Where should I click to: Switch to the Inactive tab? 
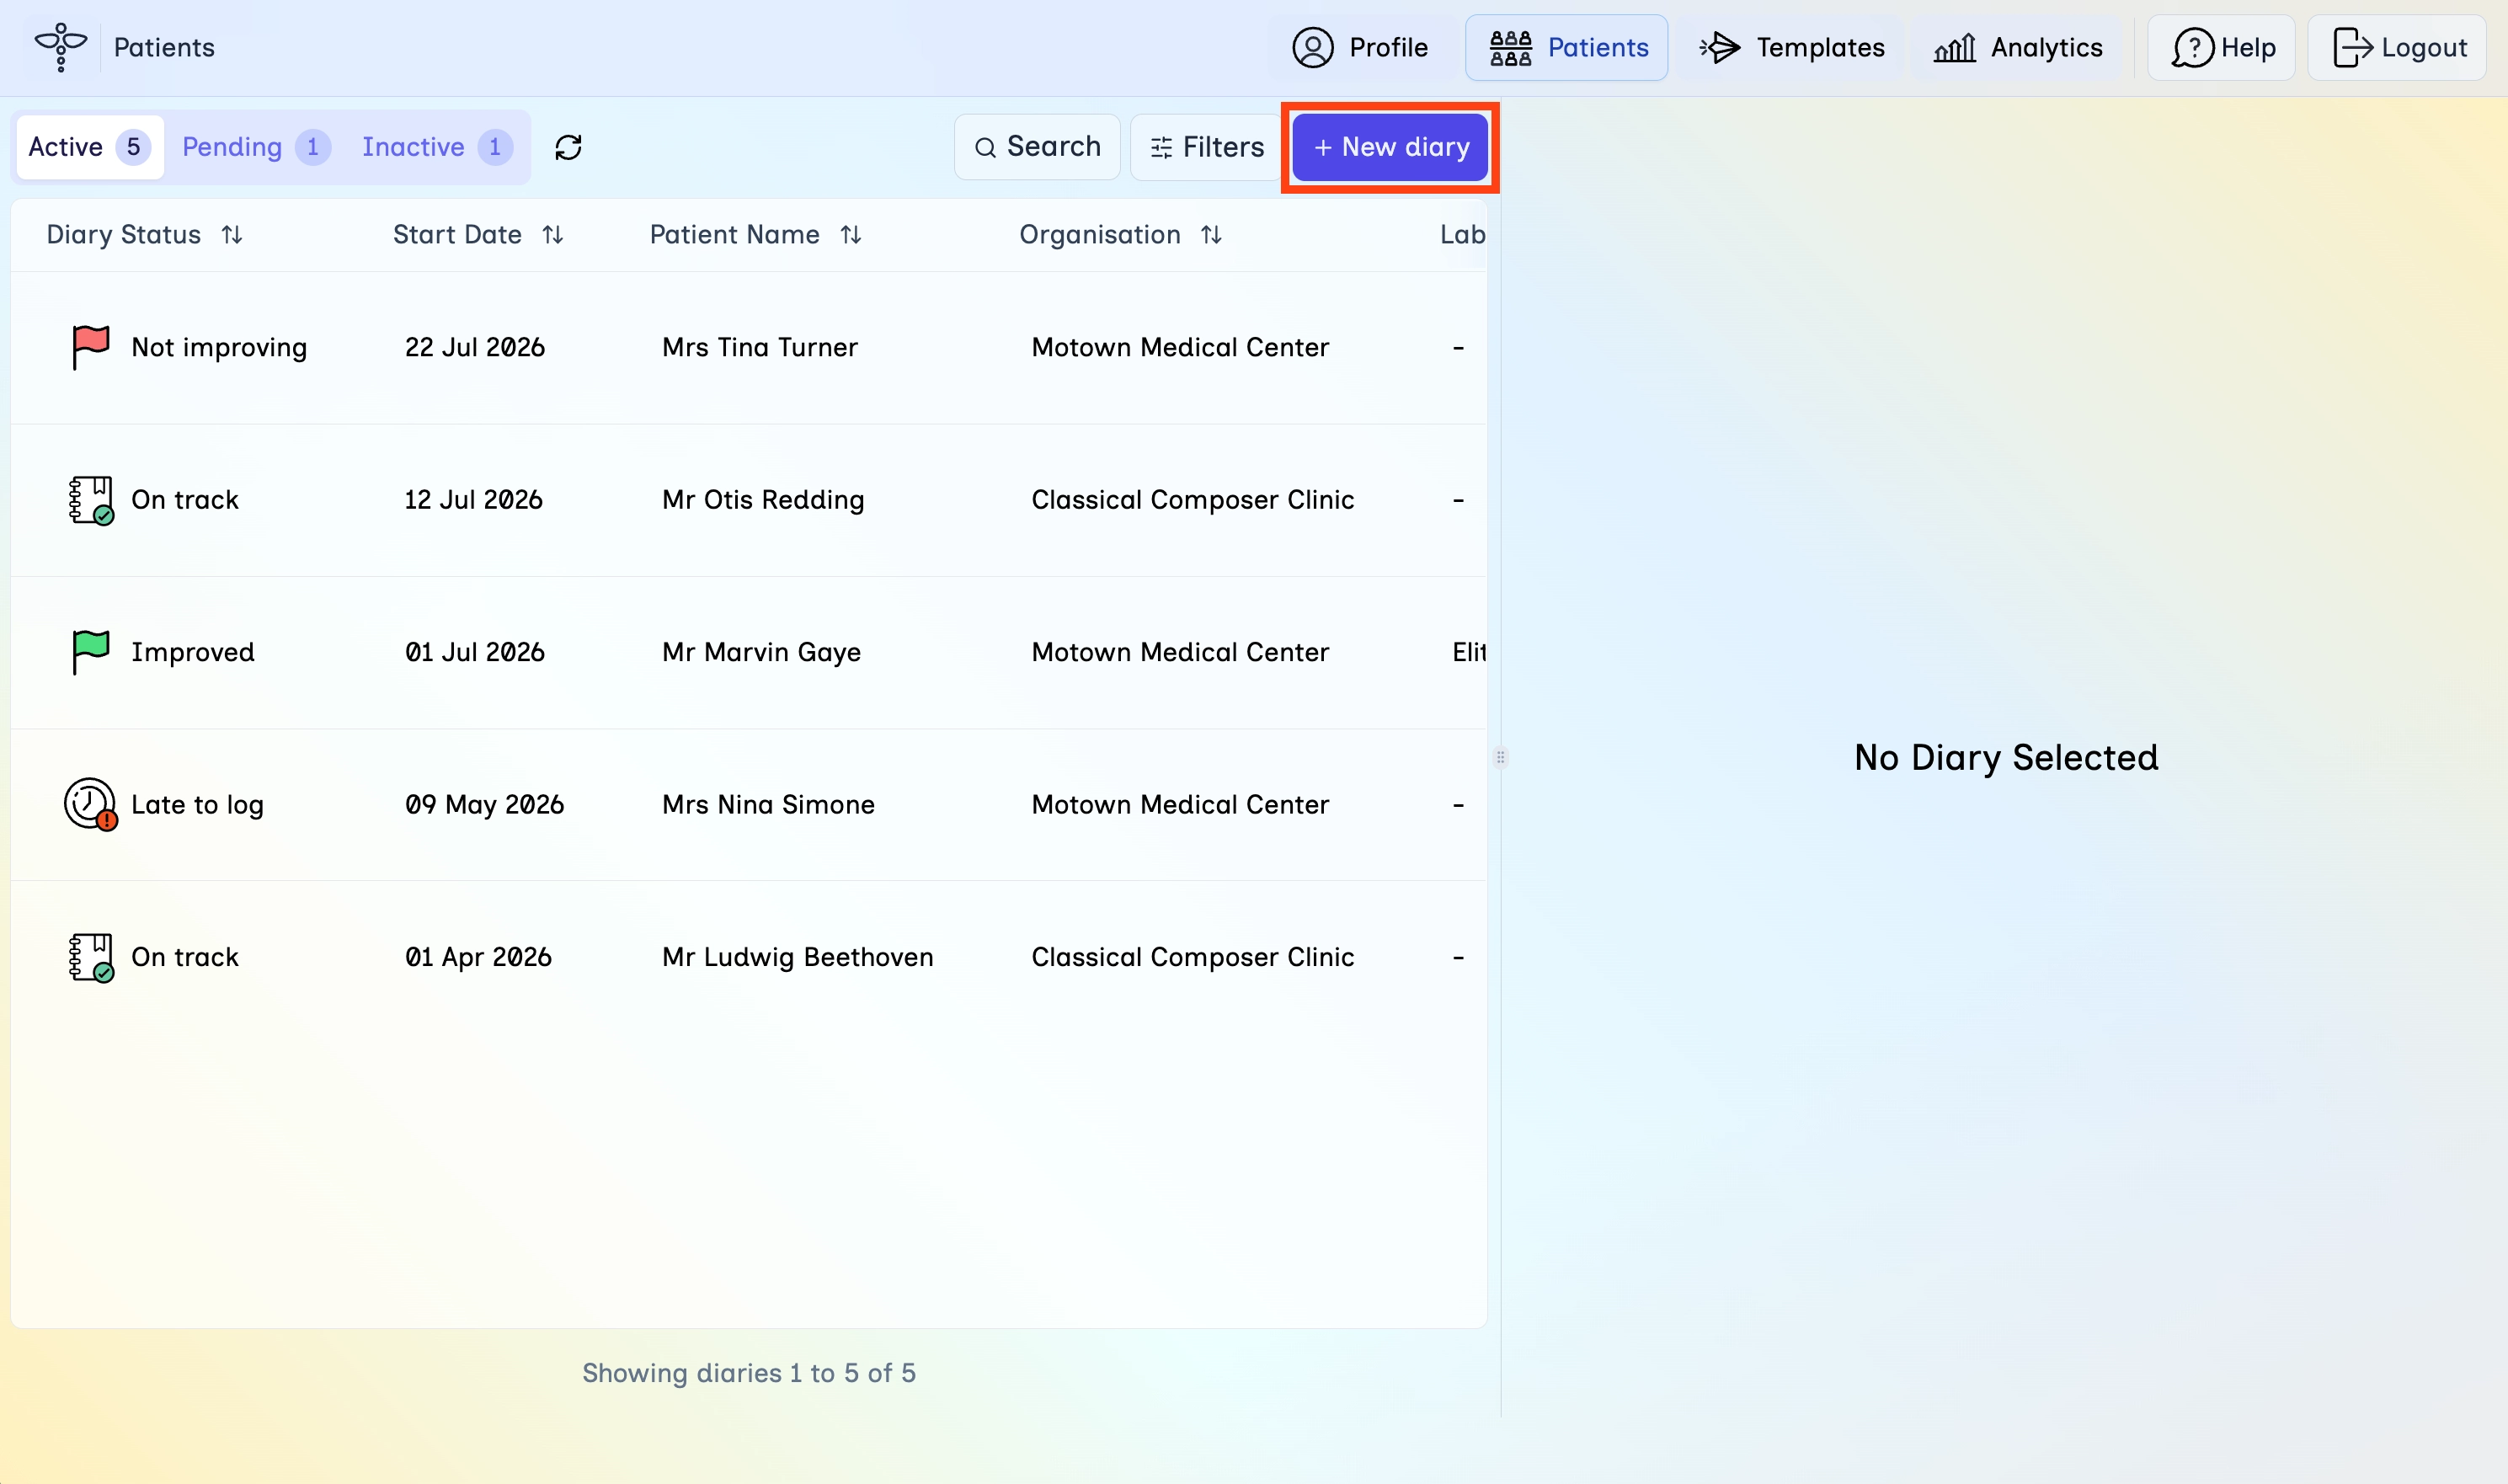(x=437, y=147)
